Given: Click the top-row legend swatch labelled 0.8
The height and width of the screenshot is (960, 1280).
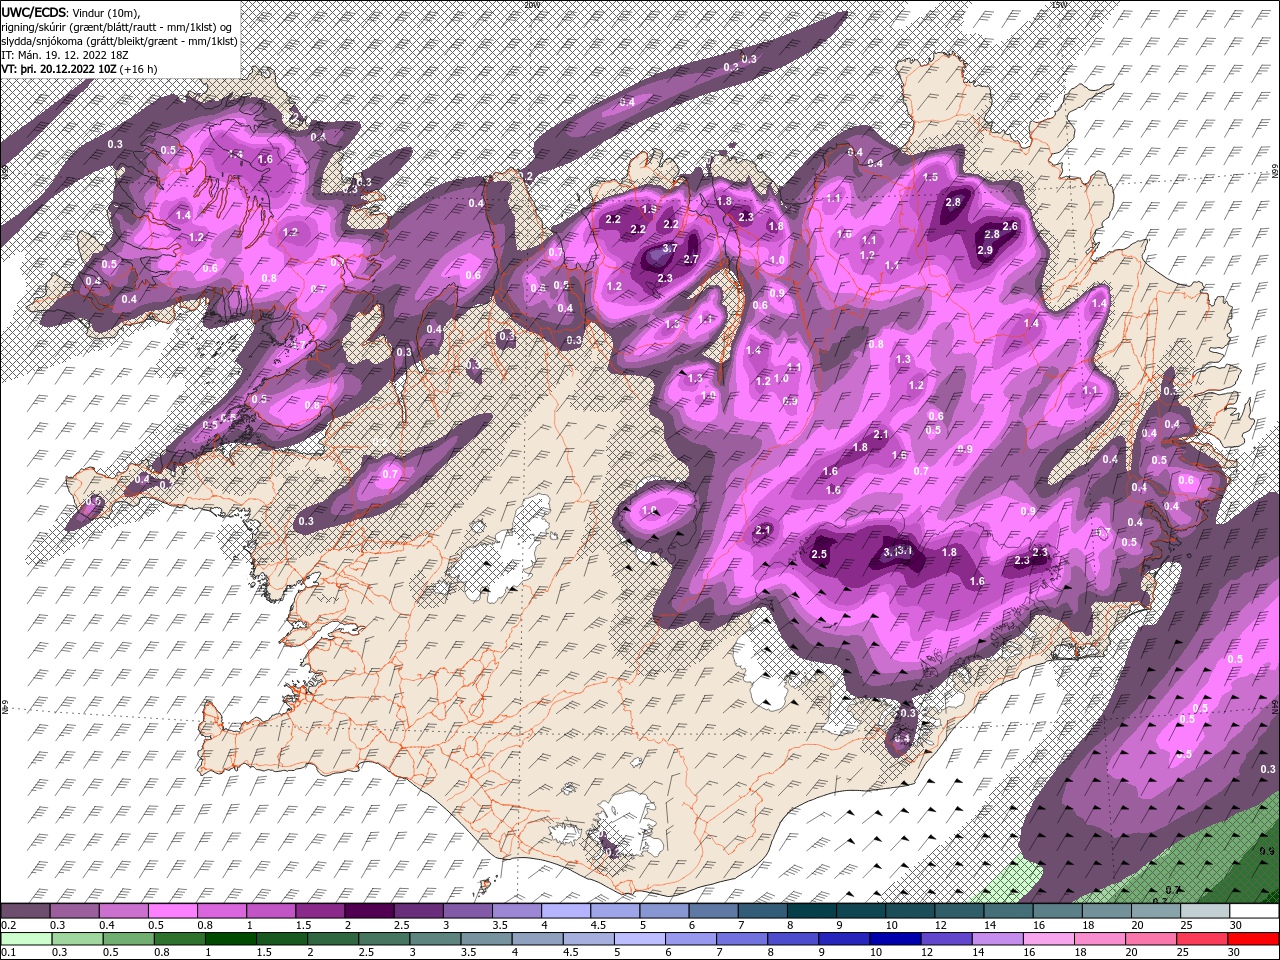Looking at the screenshot, I should point(222,911).
